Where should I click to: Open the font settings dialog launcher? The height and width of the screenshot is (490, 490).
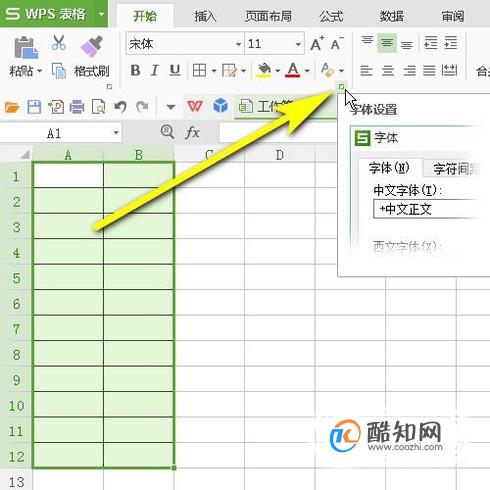pyautogui.click(x=341, y=87)
